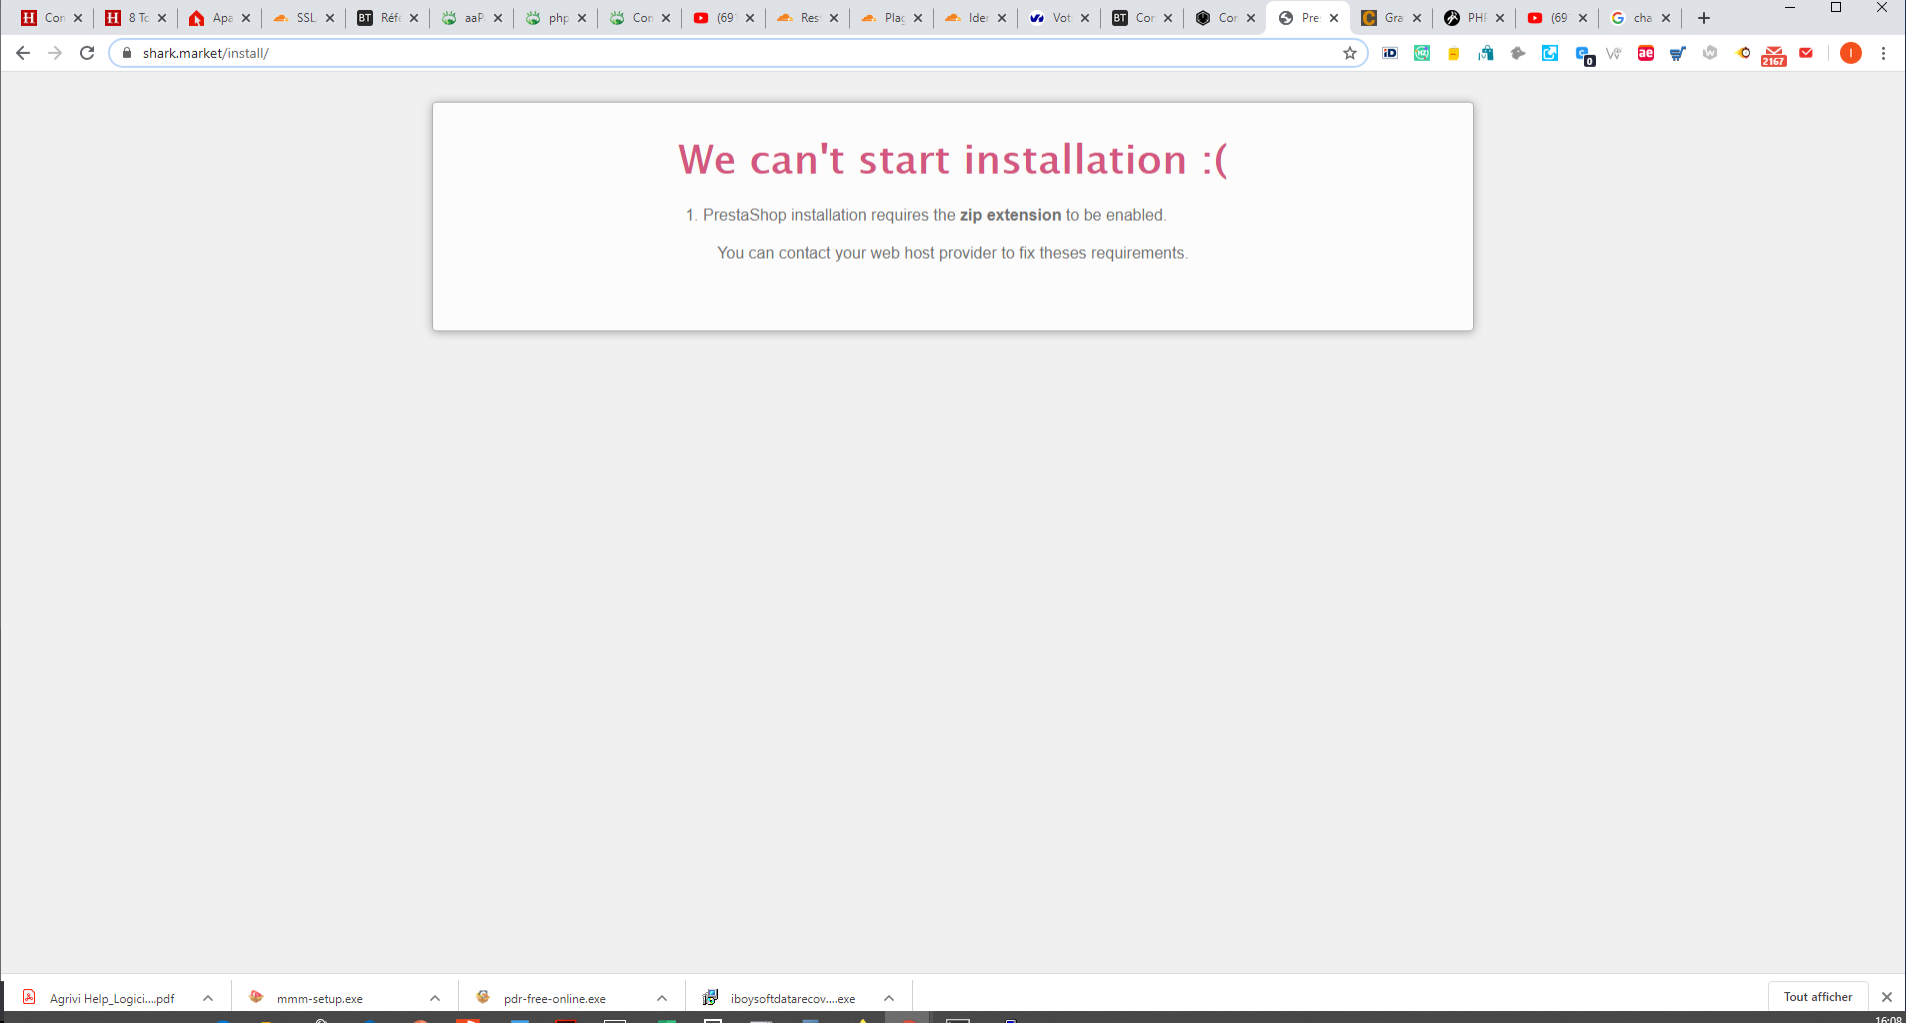Open the orange "I" Chrome profile avatar
This screenshot has width=1906, height=1033.
[1850, 53]
